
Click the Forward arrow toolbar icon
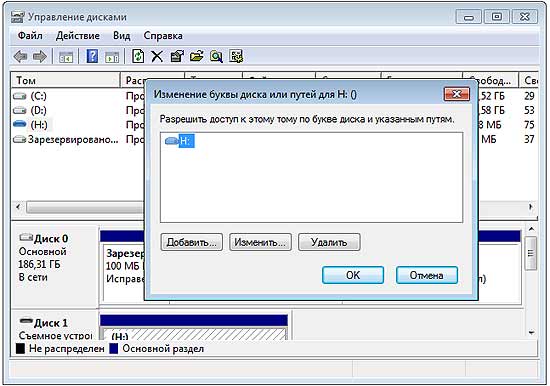[x=40, y=56]
